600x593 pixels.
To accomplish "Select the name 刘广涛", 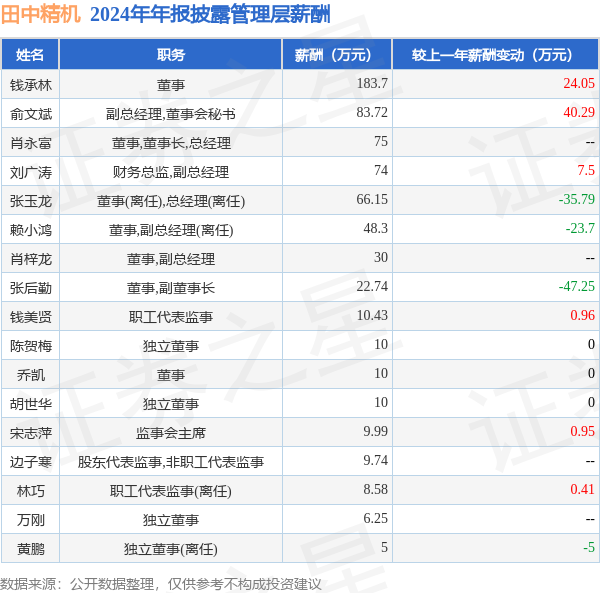I will 31,172.
